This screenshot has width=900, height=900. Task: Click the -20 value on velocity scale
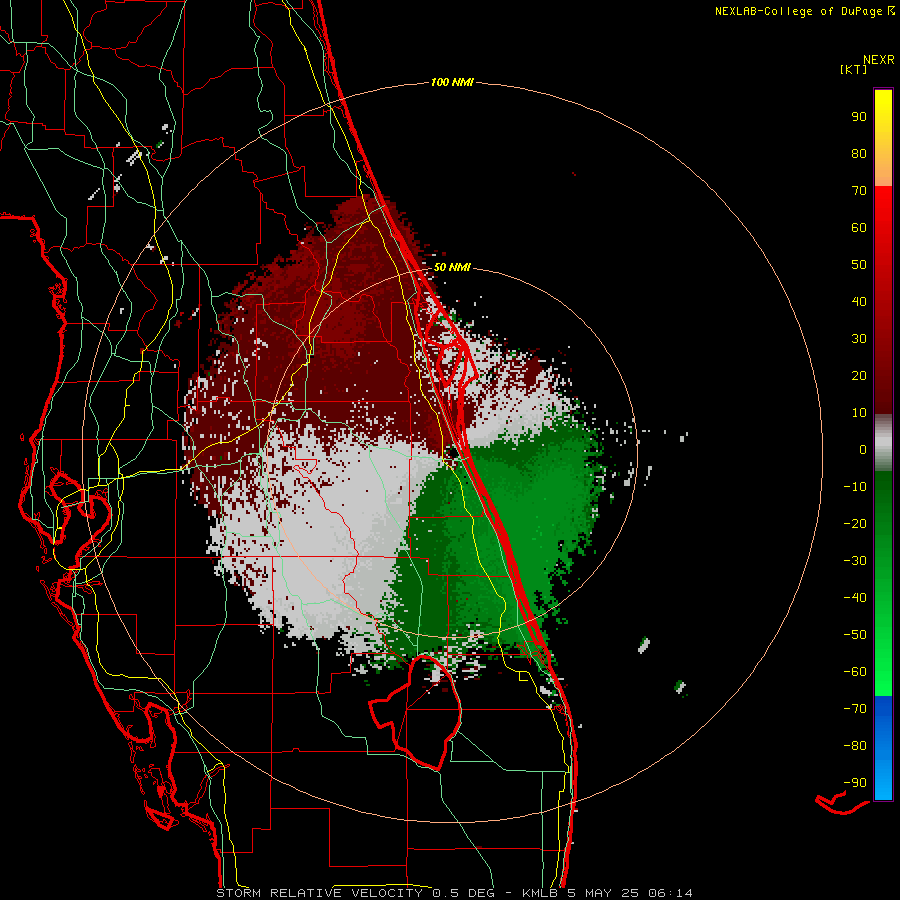click(855, 524)
